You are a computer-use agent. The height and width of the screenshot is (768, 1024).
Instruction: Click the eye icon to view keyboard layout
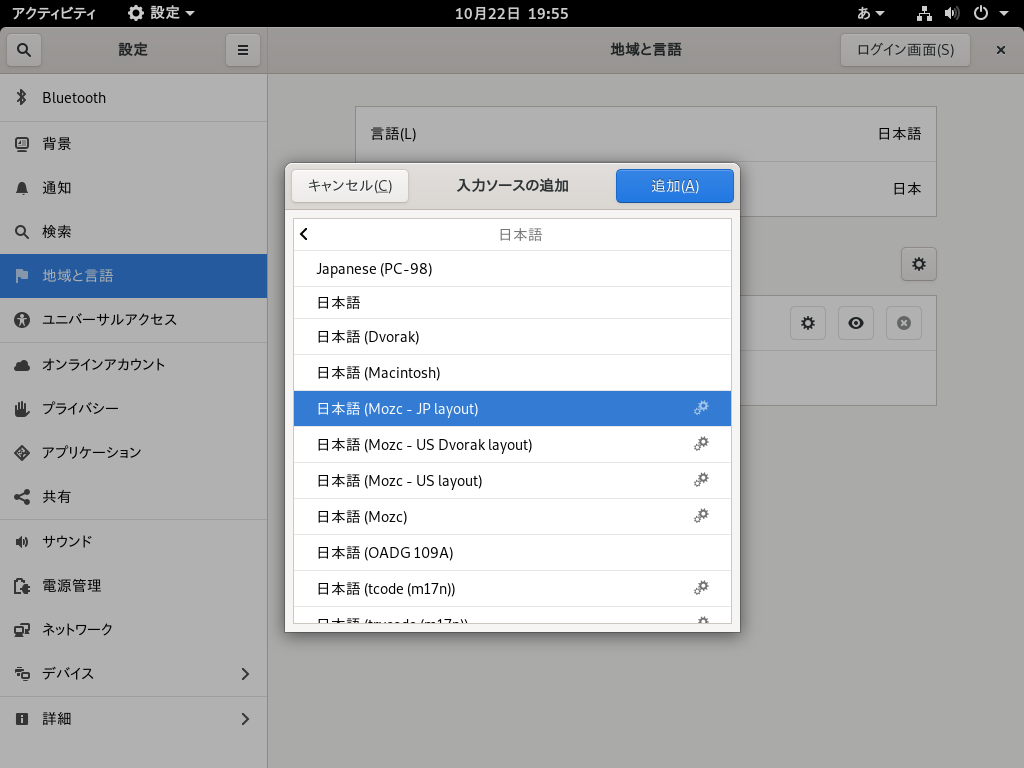855,323
